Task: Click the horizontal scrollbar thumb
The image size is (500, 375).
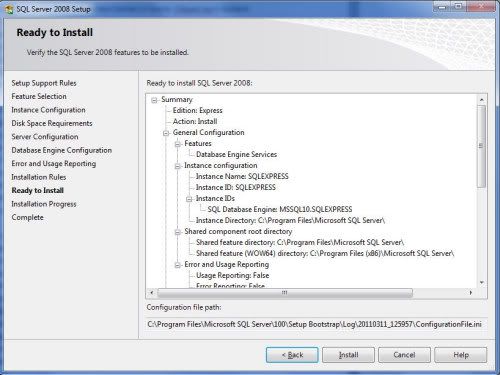Action: coord(285,293)
